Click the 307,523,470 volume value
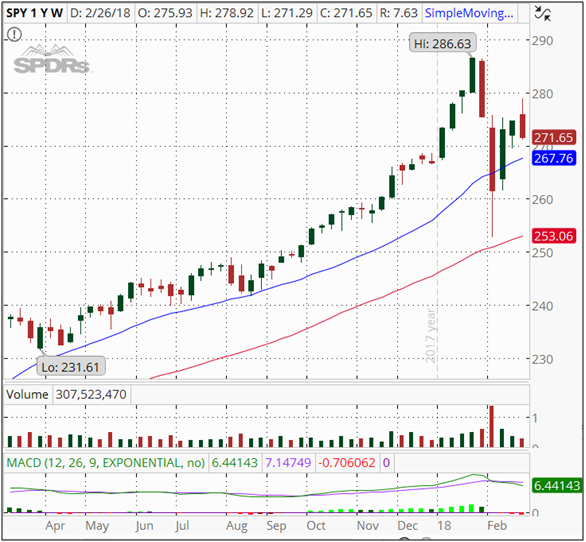586x542 pixels. [x=91, y=394]
